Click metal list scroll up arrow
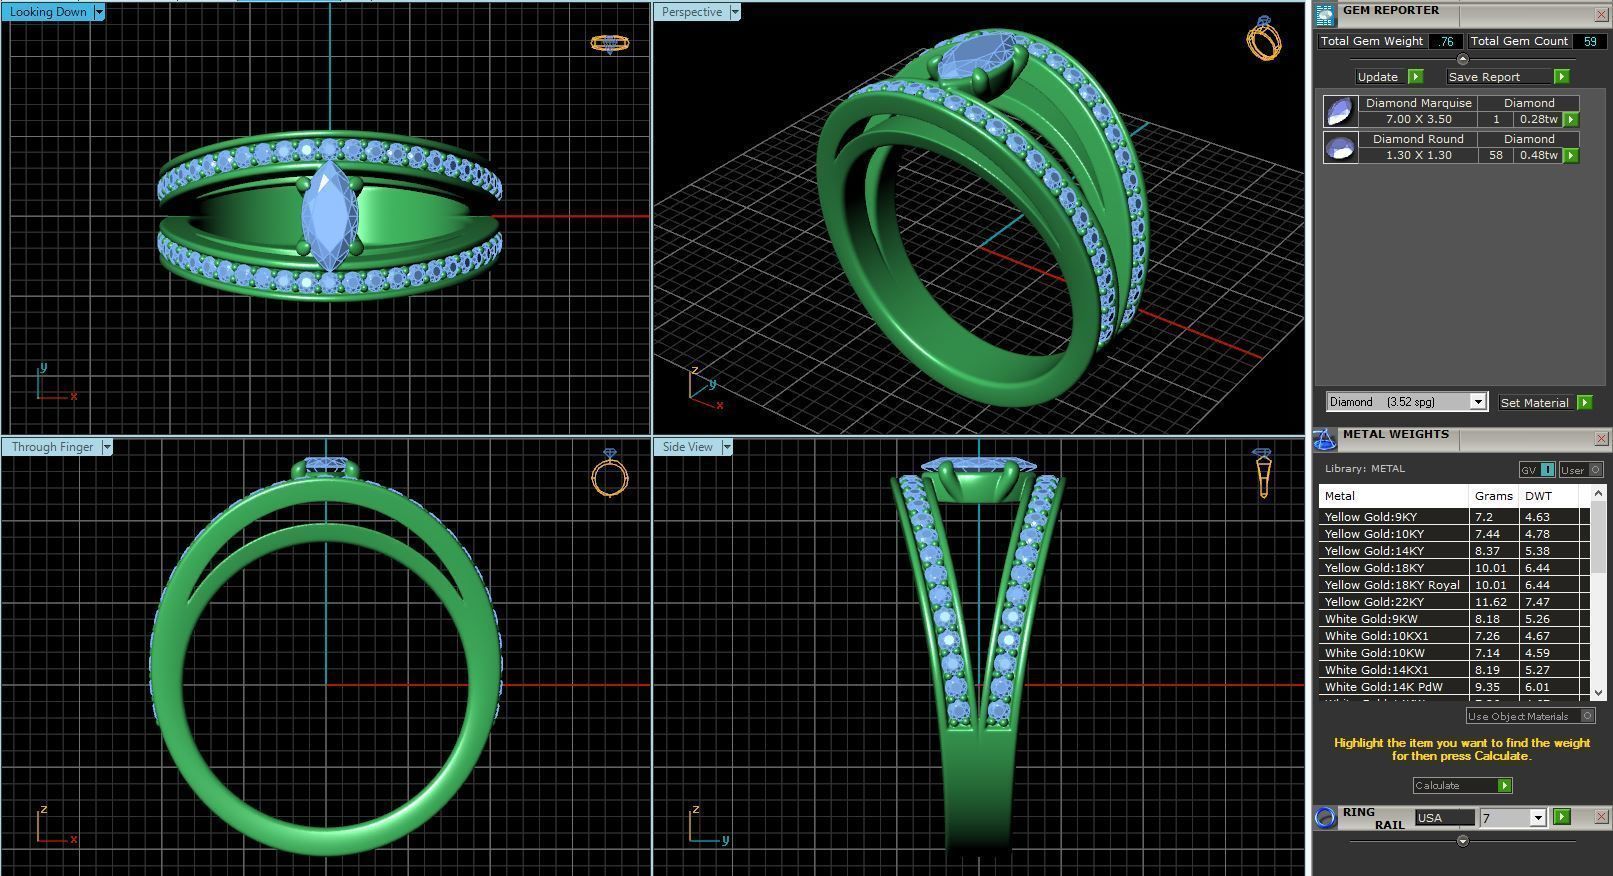 (1598, 493)
